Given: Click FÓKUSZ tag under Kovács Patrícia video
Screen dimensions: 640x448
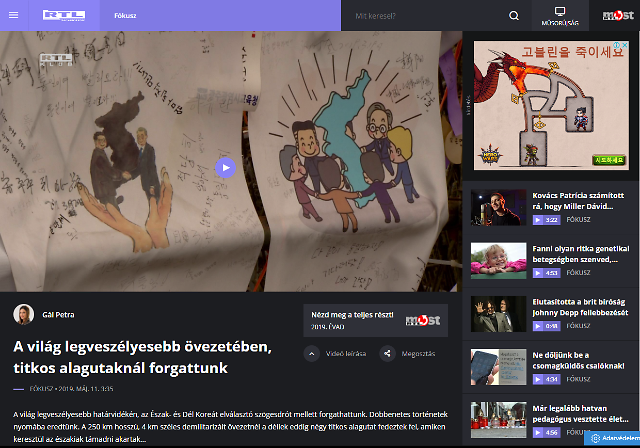Looking at the screenshot, I should pos(578,220).
